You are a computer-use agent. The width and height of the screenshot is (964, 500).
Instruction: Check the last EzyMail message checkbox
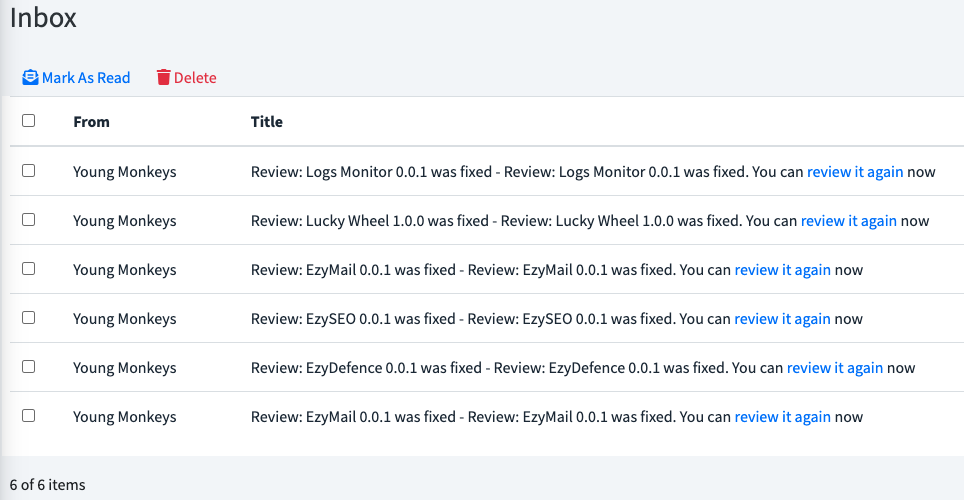click(28, 416)
